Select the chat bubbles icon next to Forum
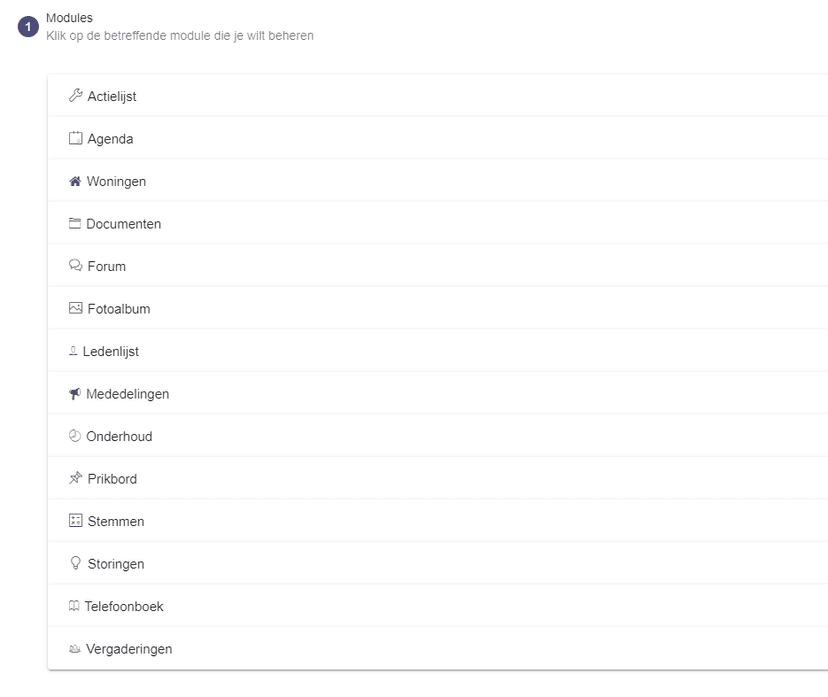 [75, 266]
